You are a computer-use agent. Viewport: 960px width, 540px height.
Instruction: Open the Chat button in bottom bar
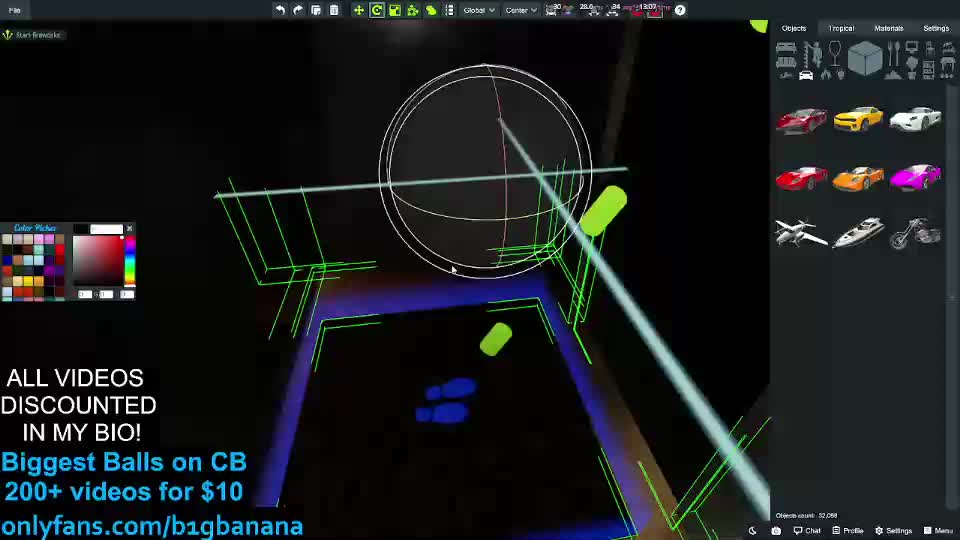[x=807, y=531]
